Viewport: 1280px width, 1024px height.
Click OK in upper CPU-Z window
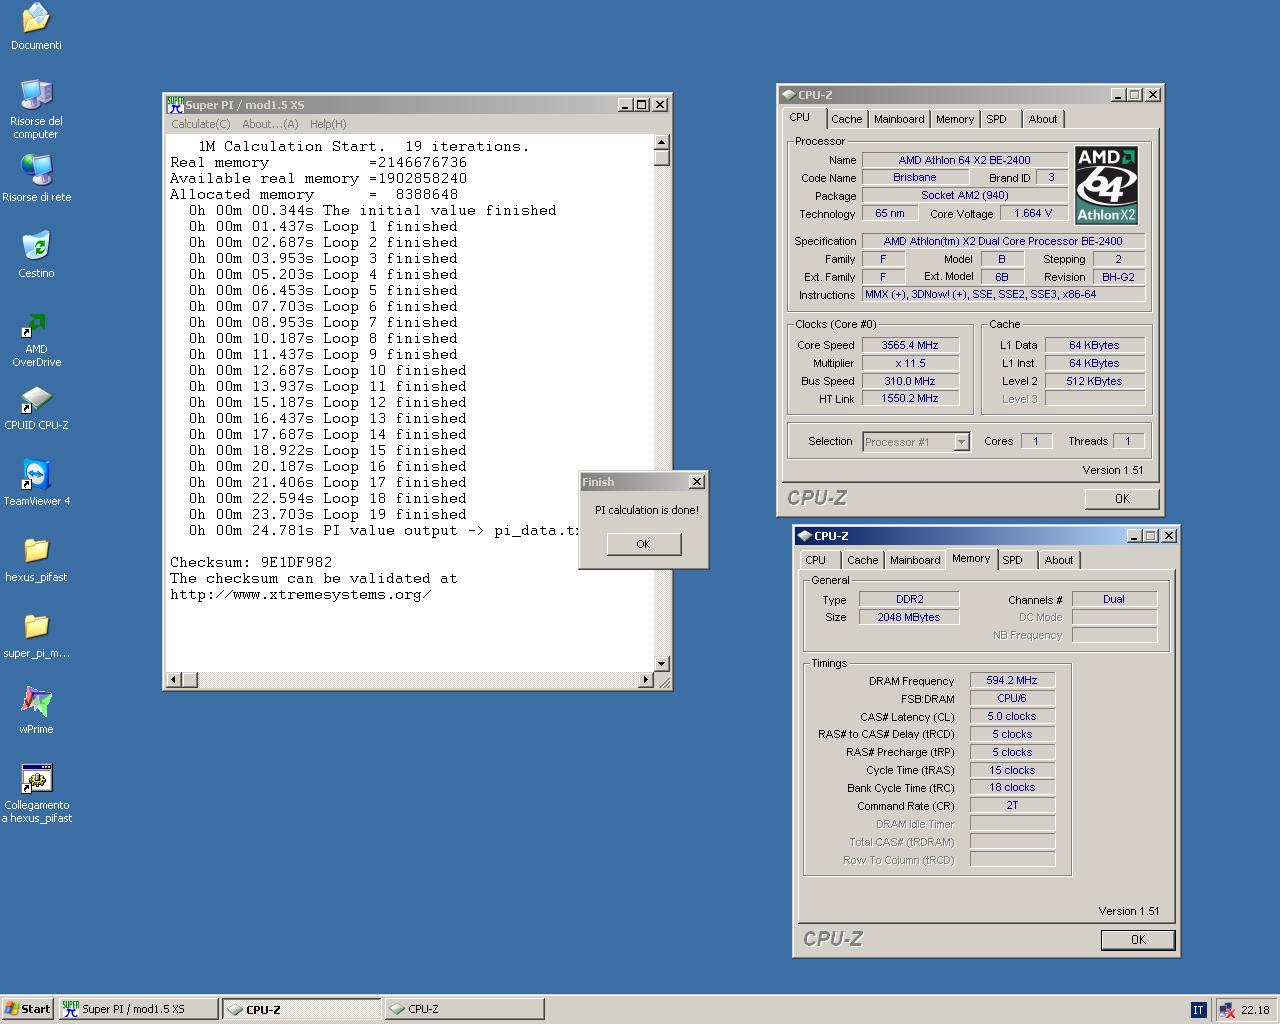(1122, 499)
